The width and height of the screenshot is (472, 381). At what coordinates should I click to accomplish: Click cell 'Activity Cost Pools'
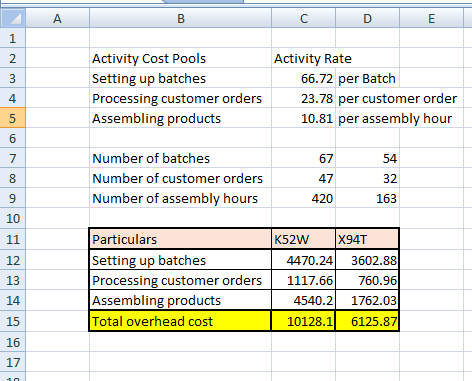[x=181, y=58]
